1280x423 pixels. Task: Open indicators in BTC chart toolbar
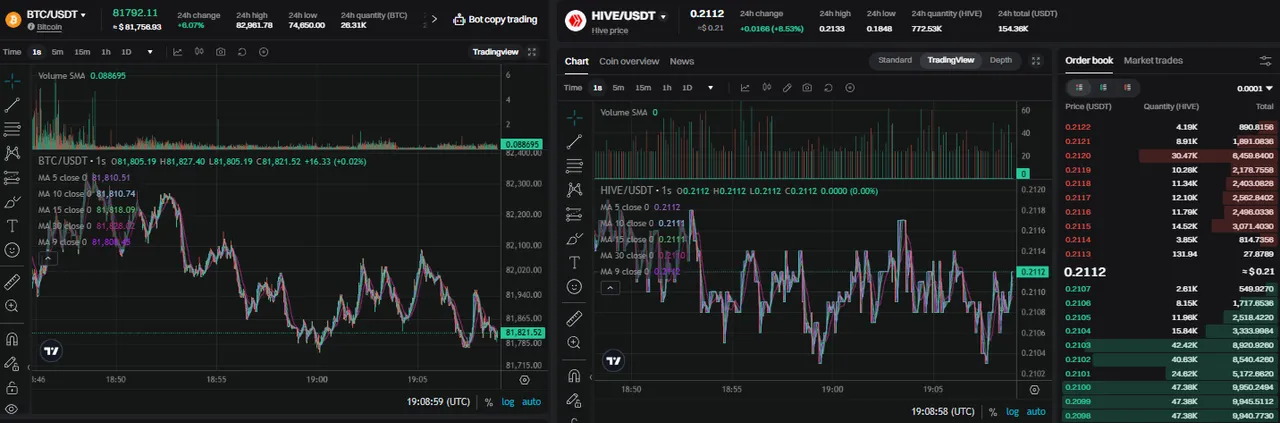(x=177, y=52)
